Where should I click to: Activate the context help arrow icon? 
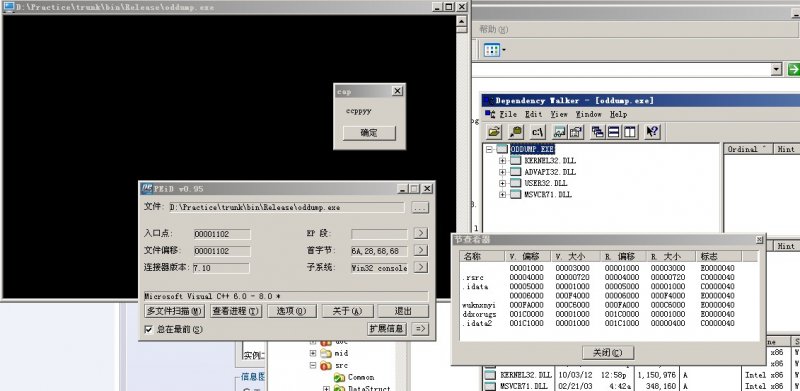[652, 132]
